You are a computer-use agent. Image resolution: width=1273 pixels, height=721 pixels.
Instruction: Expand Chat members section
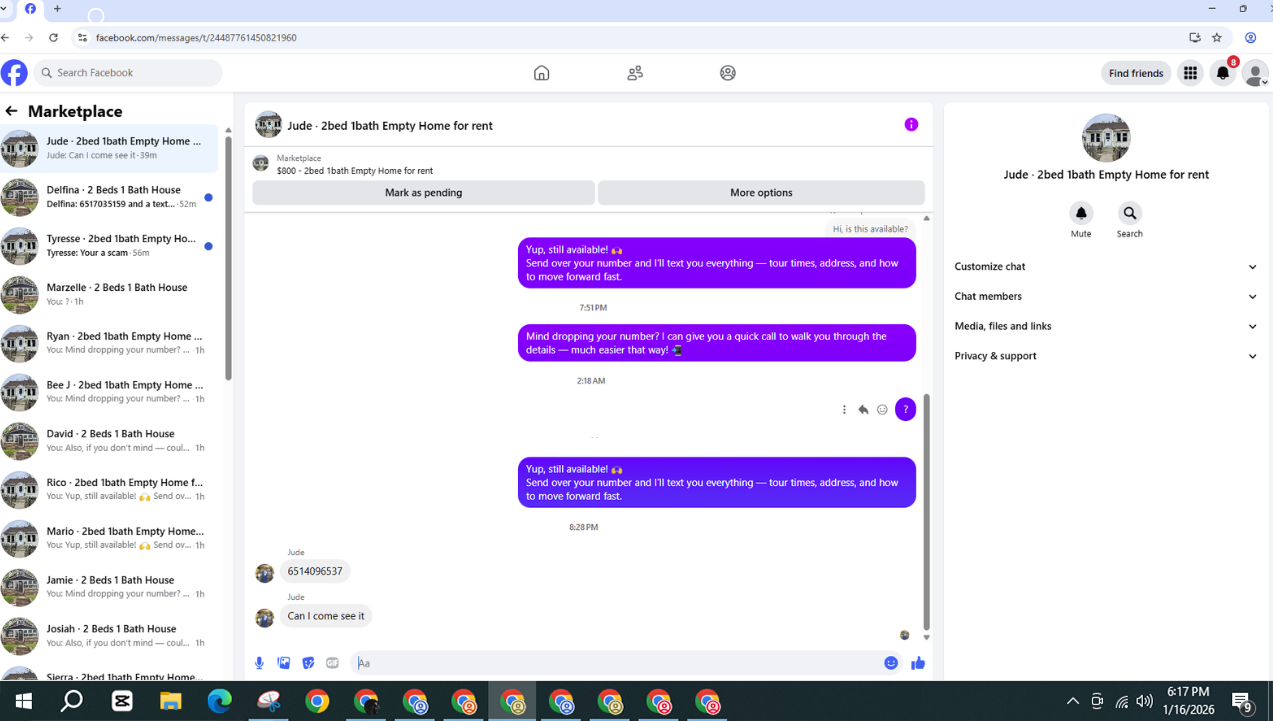coord(1106,296)
